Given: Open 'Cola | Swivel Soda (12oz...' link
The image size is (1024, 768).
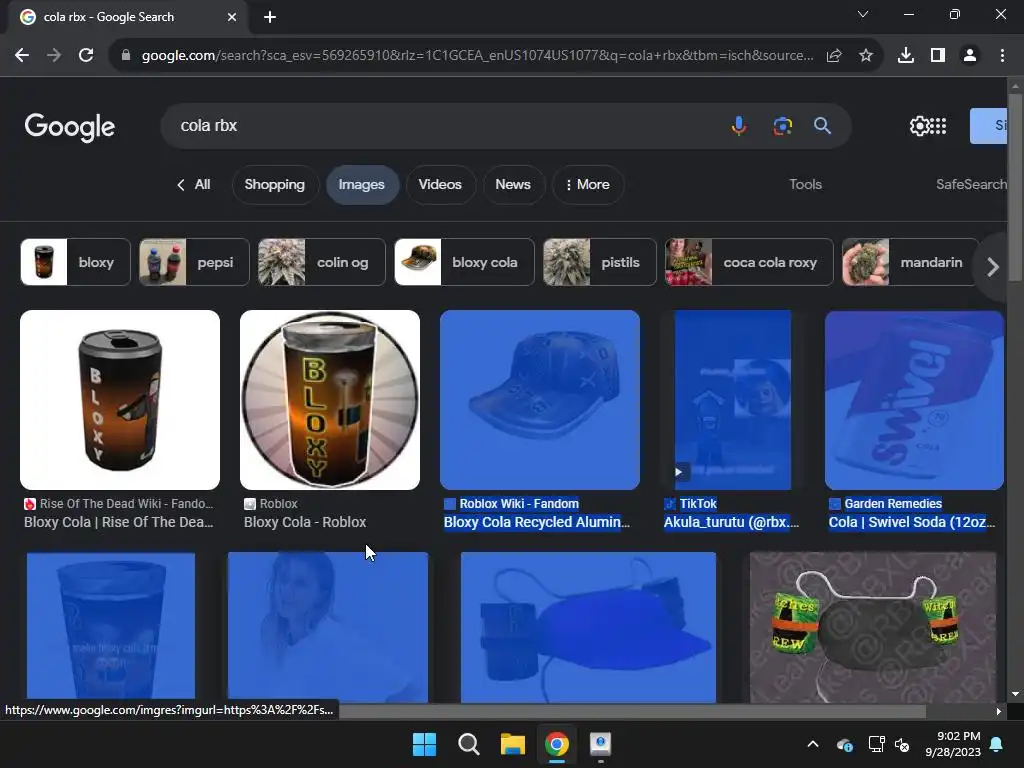Looking at the screenshot, I should (x=912, y=522).
